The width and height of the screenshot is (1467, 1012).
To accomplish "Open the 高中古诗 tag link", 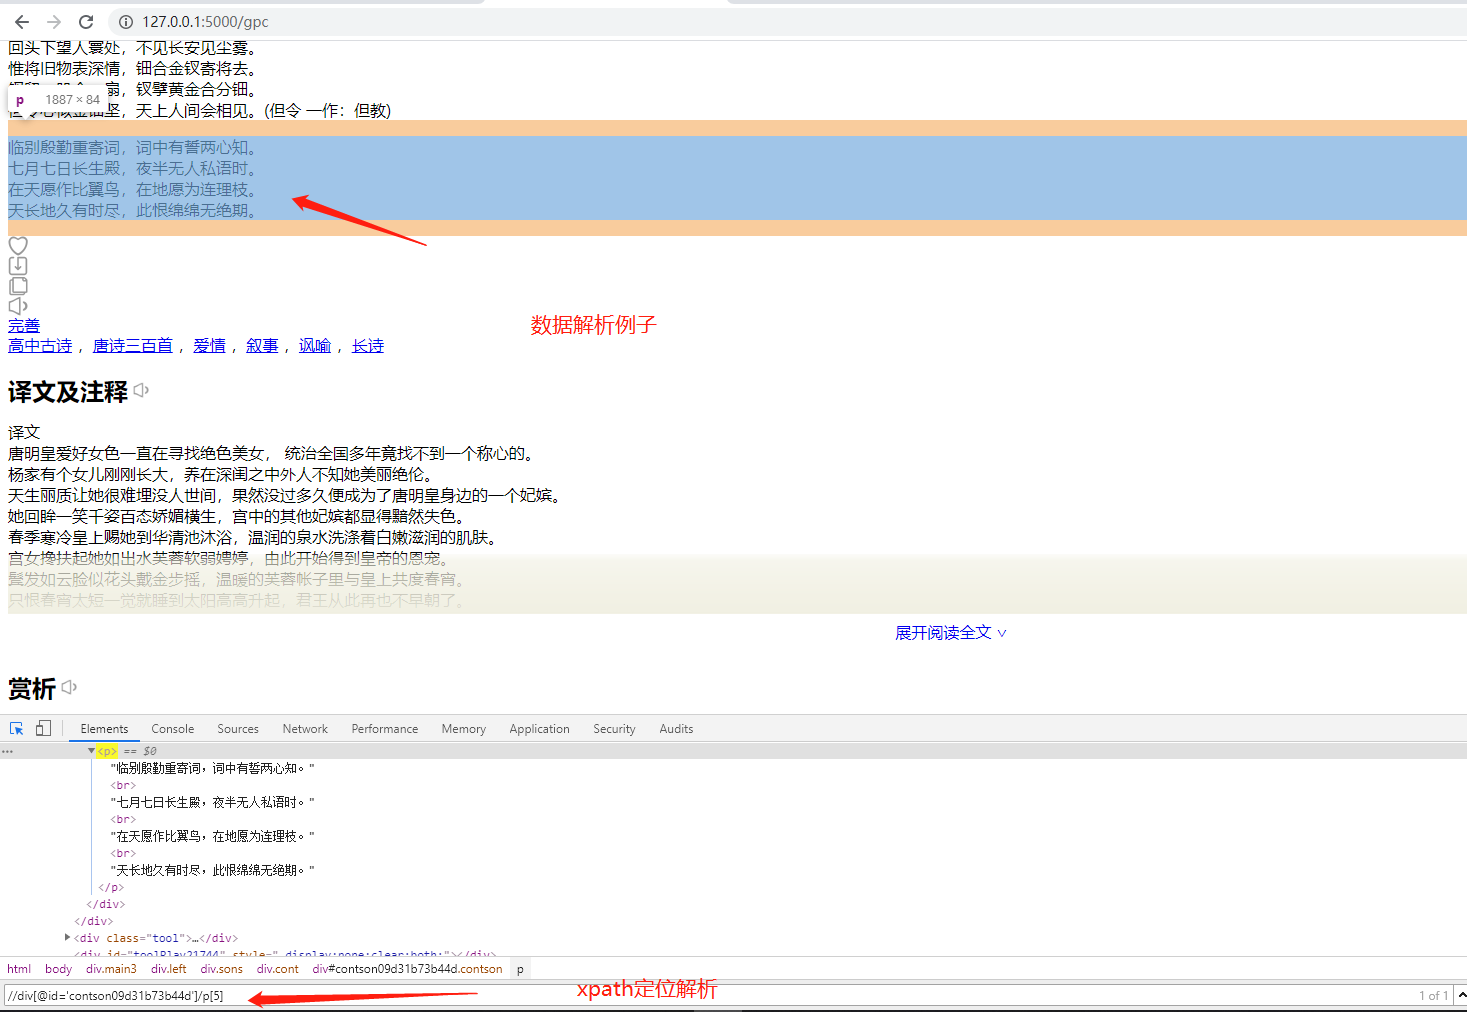I will click(40, 346).
